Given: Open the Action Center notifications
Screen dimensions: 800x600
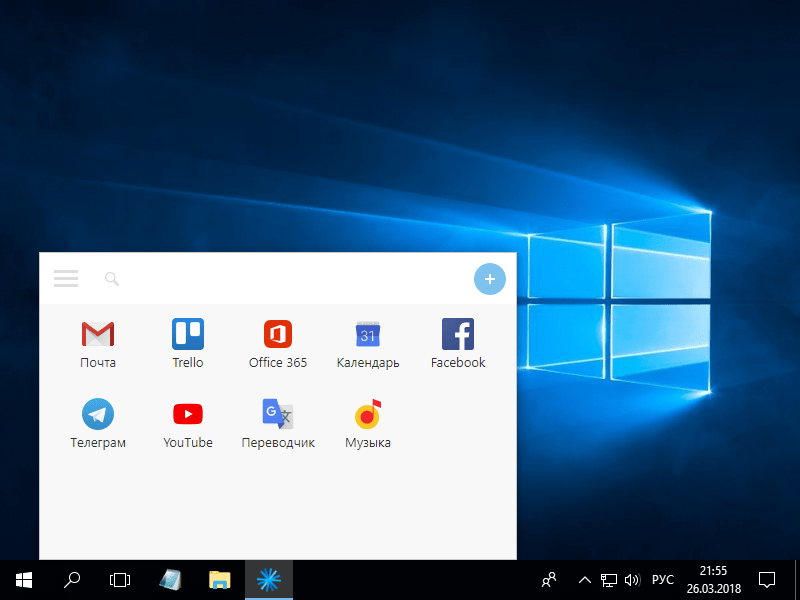Looking at the screenshot, I should [767, 579].
